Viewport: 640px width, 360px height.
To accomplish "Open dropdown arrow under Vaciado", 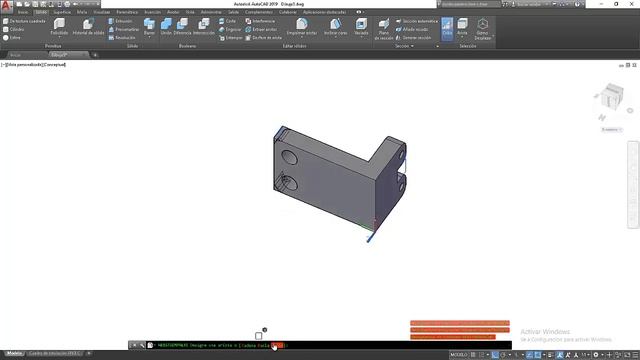I will click(361, 37).
